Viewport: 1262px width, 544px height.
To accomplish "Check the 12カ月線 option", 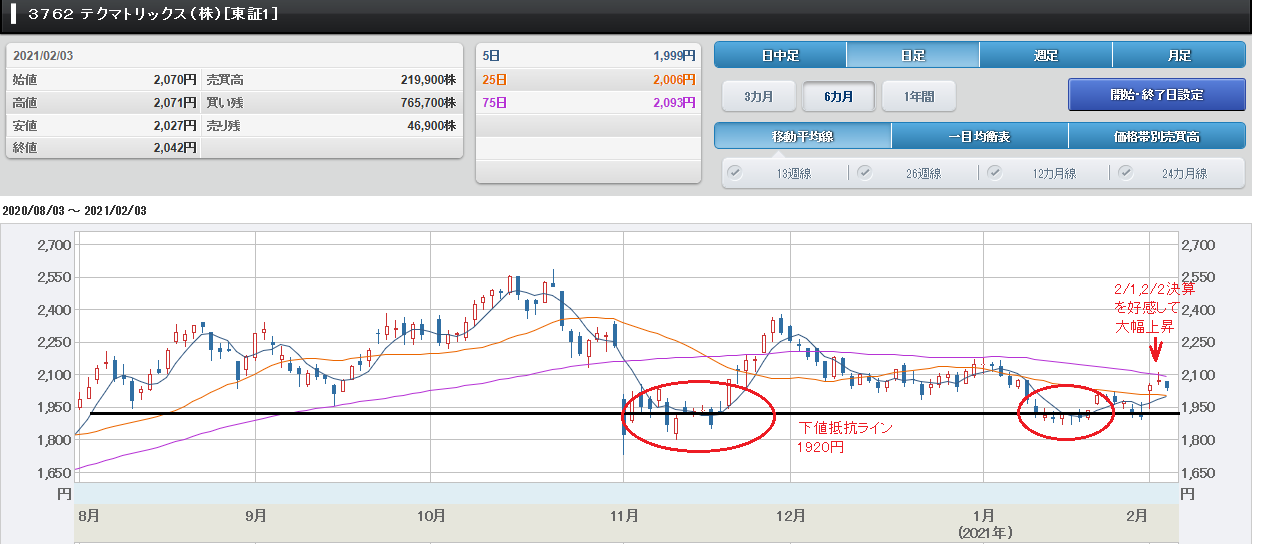I will coord(995,172).
